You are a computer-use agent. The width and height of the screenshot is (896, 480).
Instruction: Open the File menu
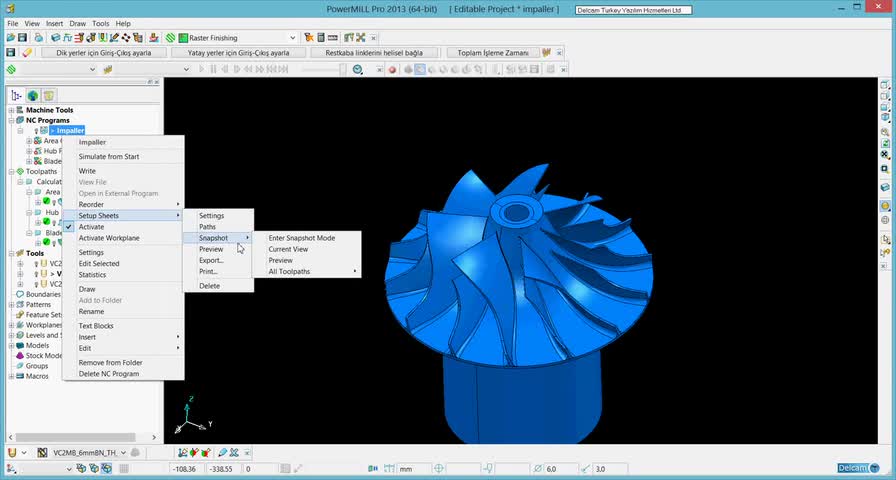pos(13,23)
